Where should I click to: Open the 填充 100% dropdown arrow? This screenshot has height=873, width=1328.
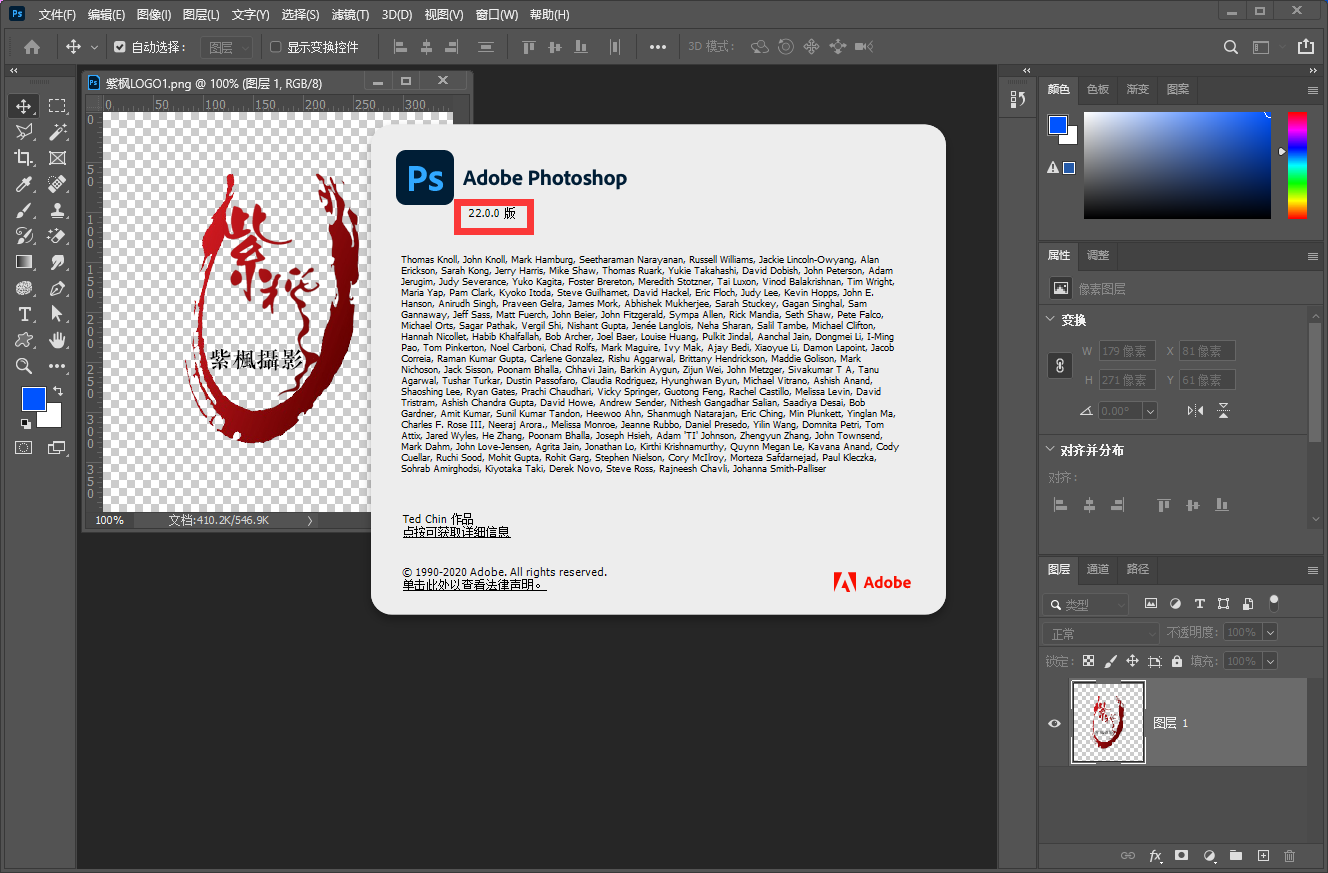[1270, 661]
